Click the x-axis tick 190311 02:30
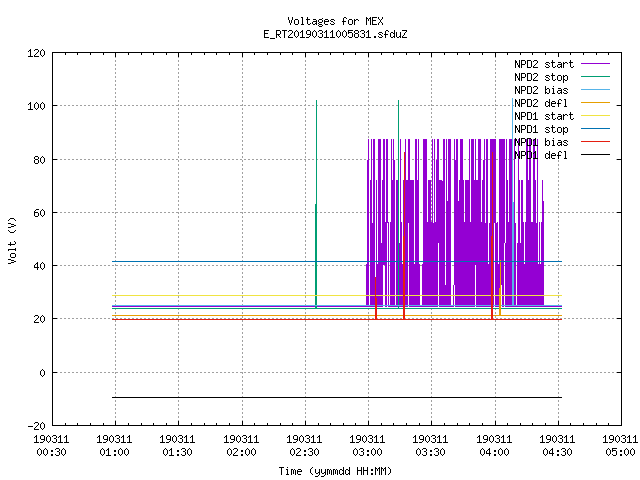 coord(304,446)
